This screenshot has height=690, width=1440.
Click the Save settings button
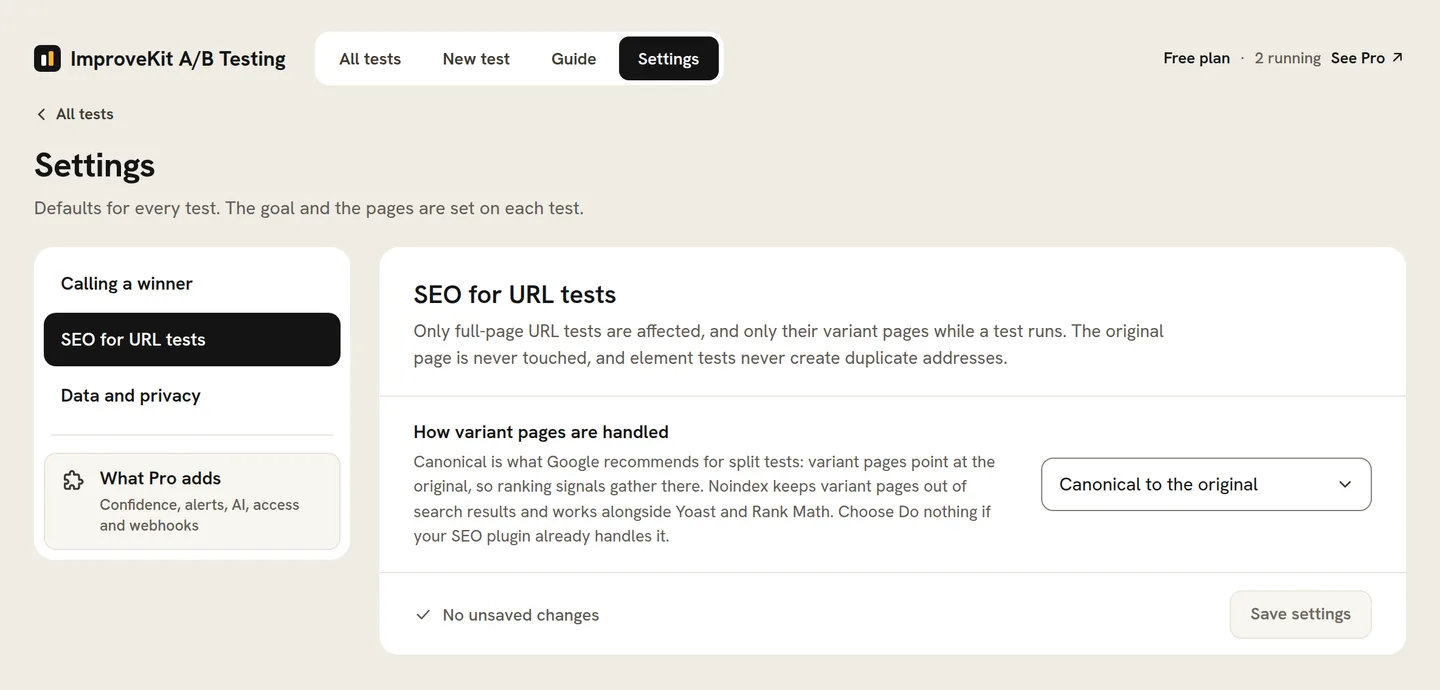pos(1300,614)
